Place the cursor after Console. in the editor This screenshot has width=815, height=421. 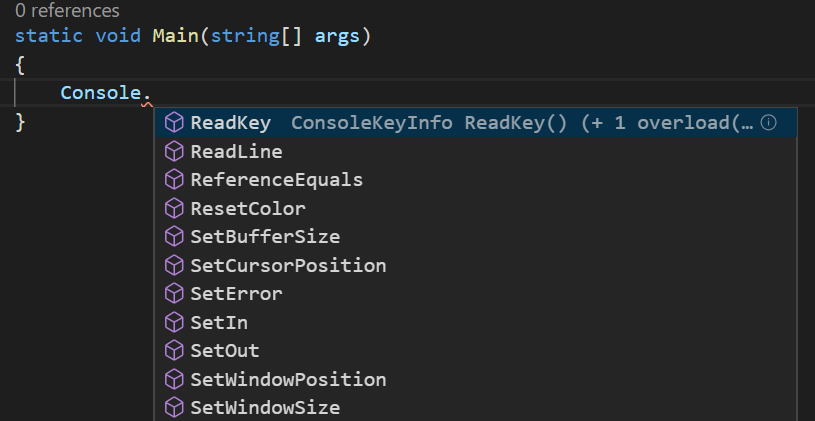coord(152,93)
